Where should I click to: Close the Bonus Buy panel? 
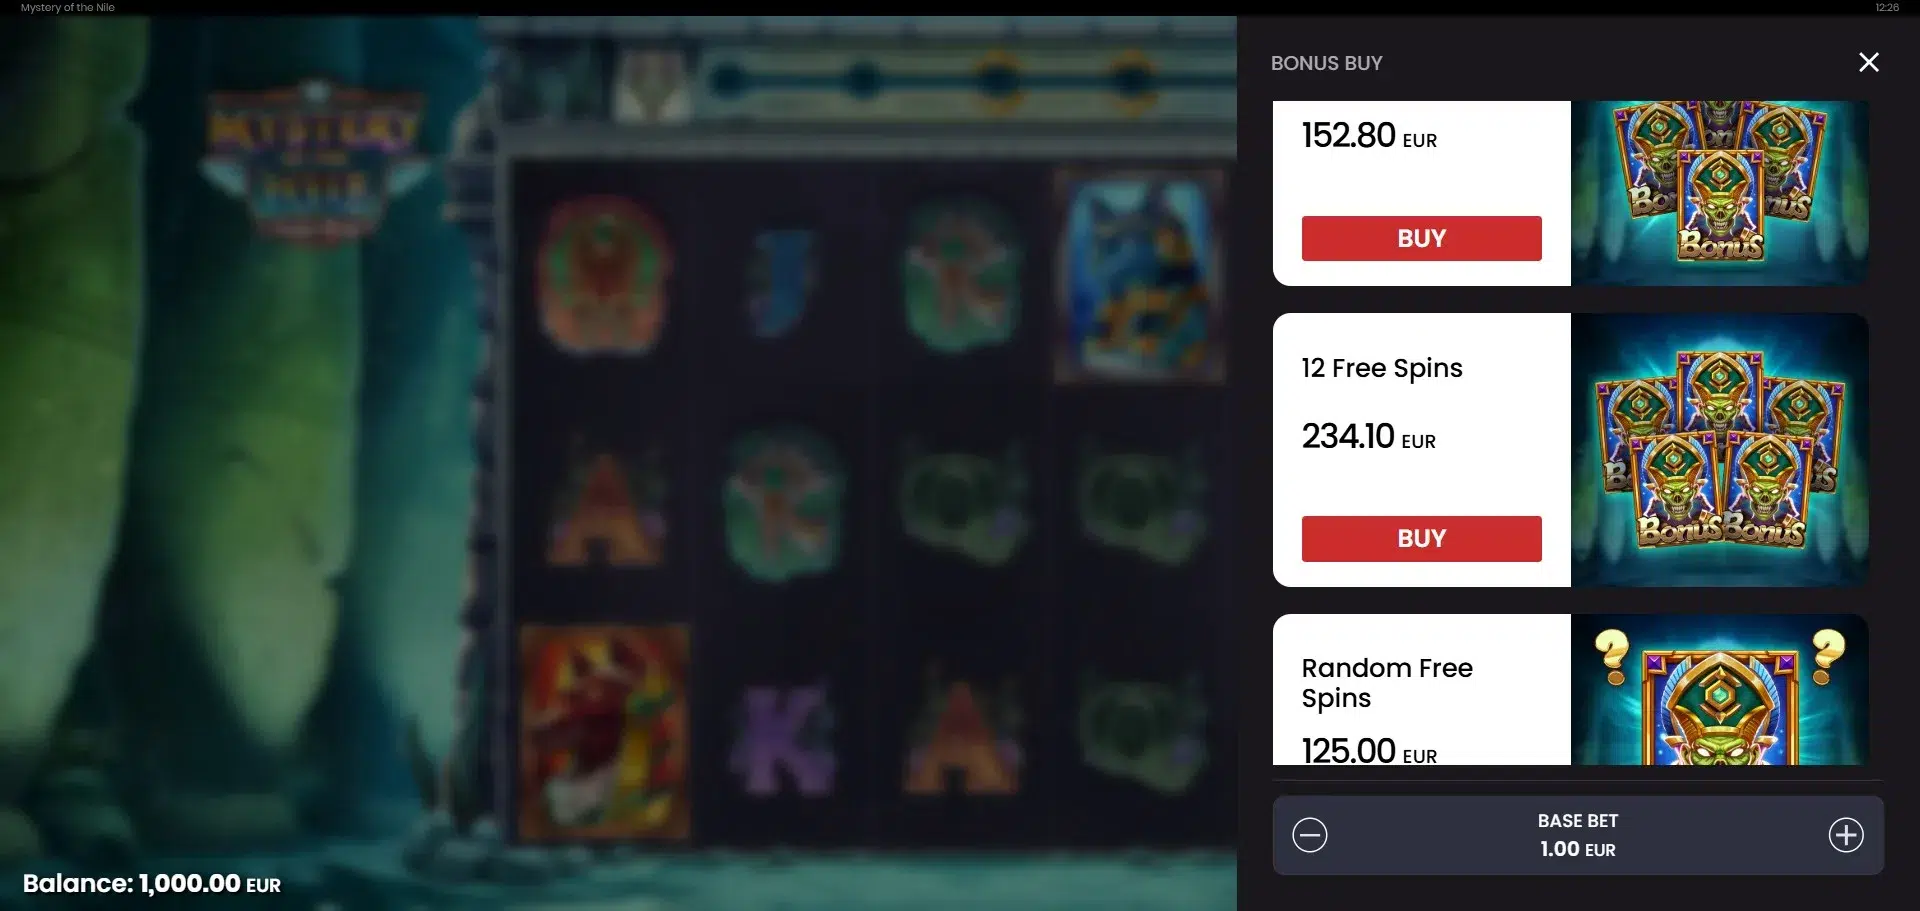1868,62
